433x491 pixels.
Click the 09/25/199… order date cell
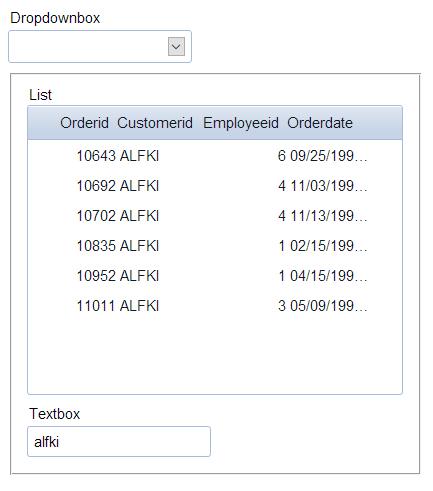tap(329, 156)
